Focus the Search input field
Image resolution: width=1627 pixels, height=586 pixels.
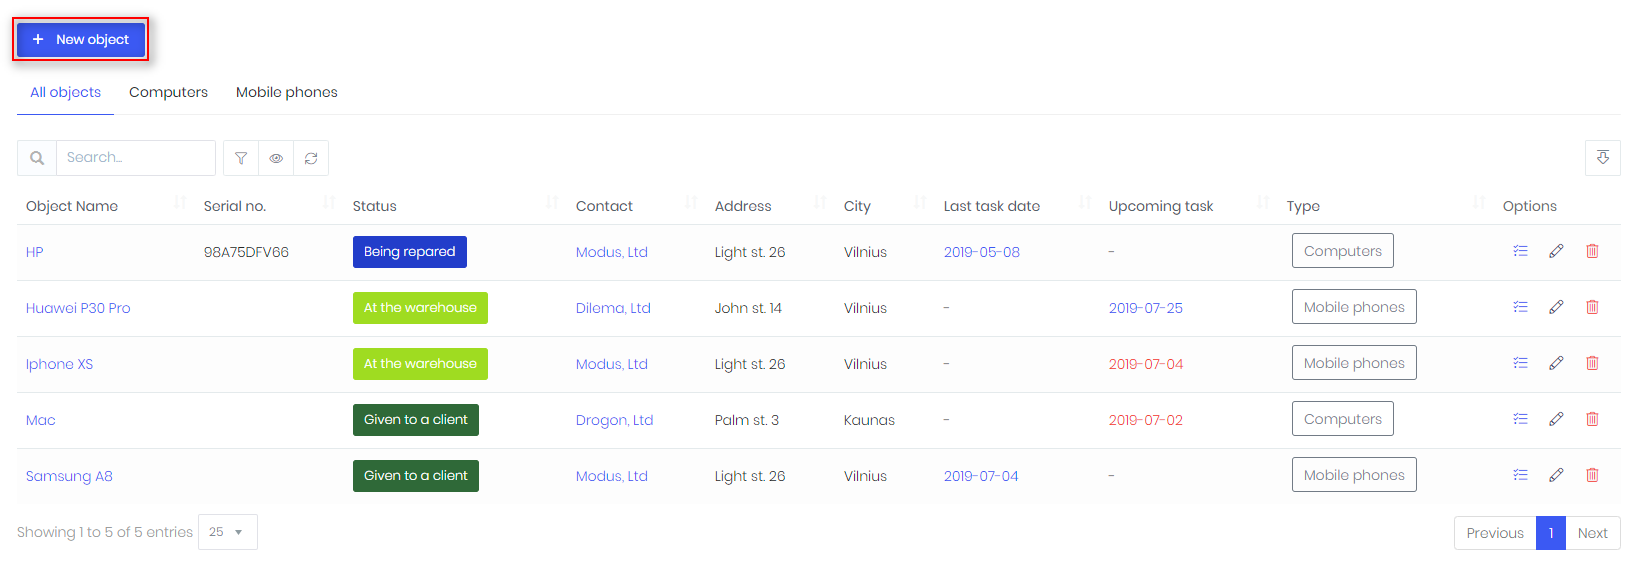[x=135, y=158]
